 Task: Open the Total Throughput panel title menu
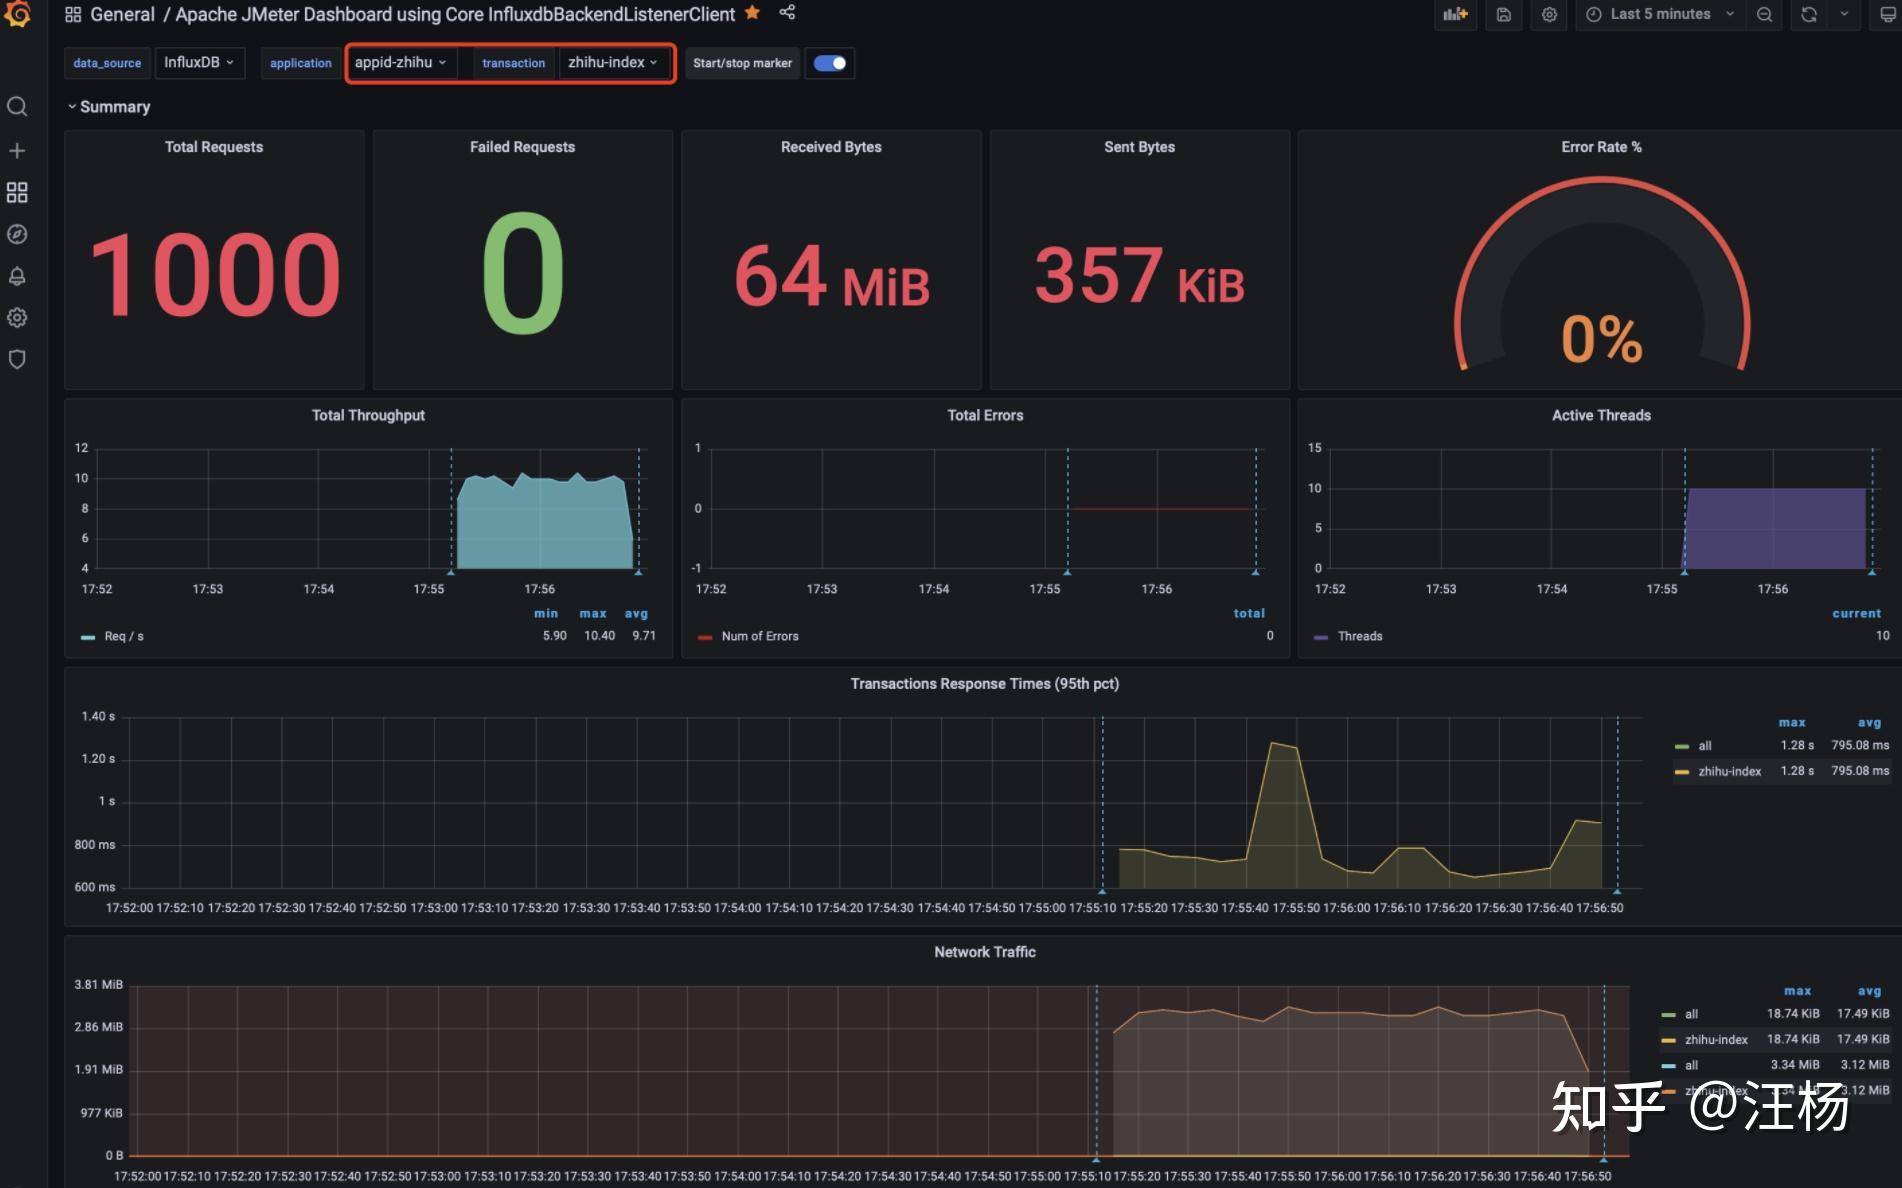click(368, 415)
